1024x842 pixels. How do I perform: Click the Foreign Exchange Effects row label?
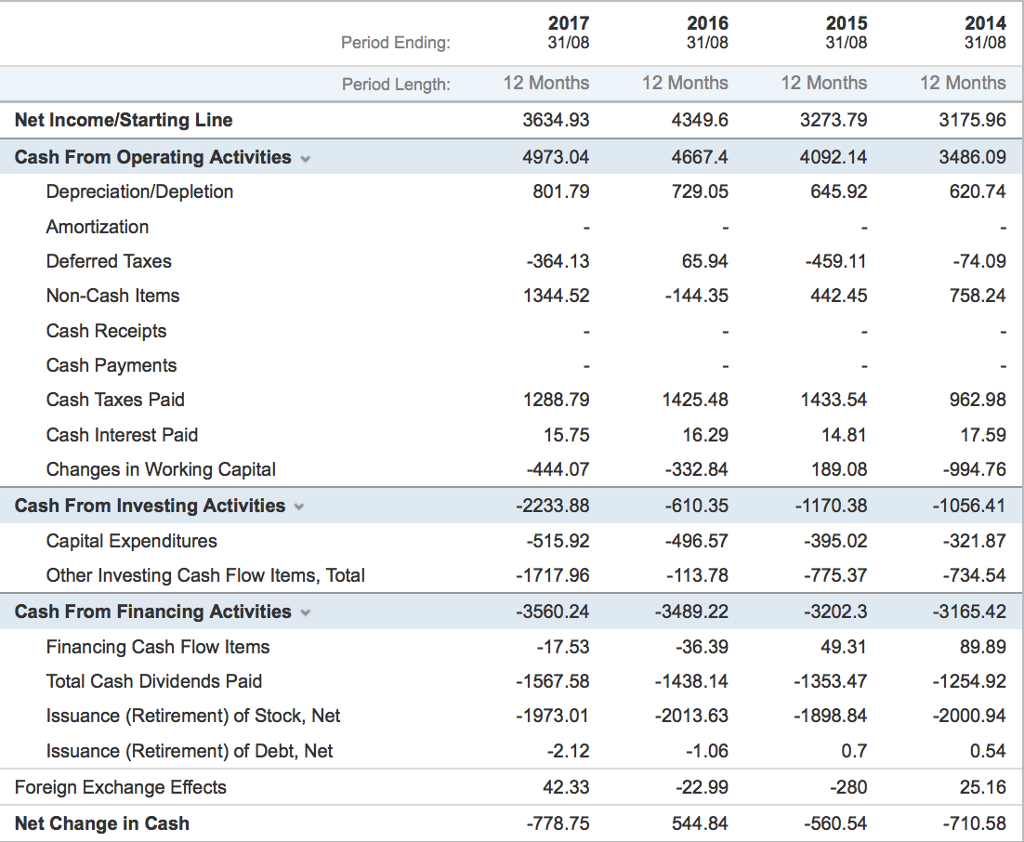pos(123,787)
